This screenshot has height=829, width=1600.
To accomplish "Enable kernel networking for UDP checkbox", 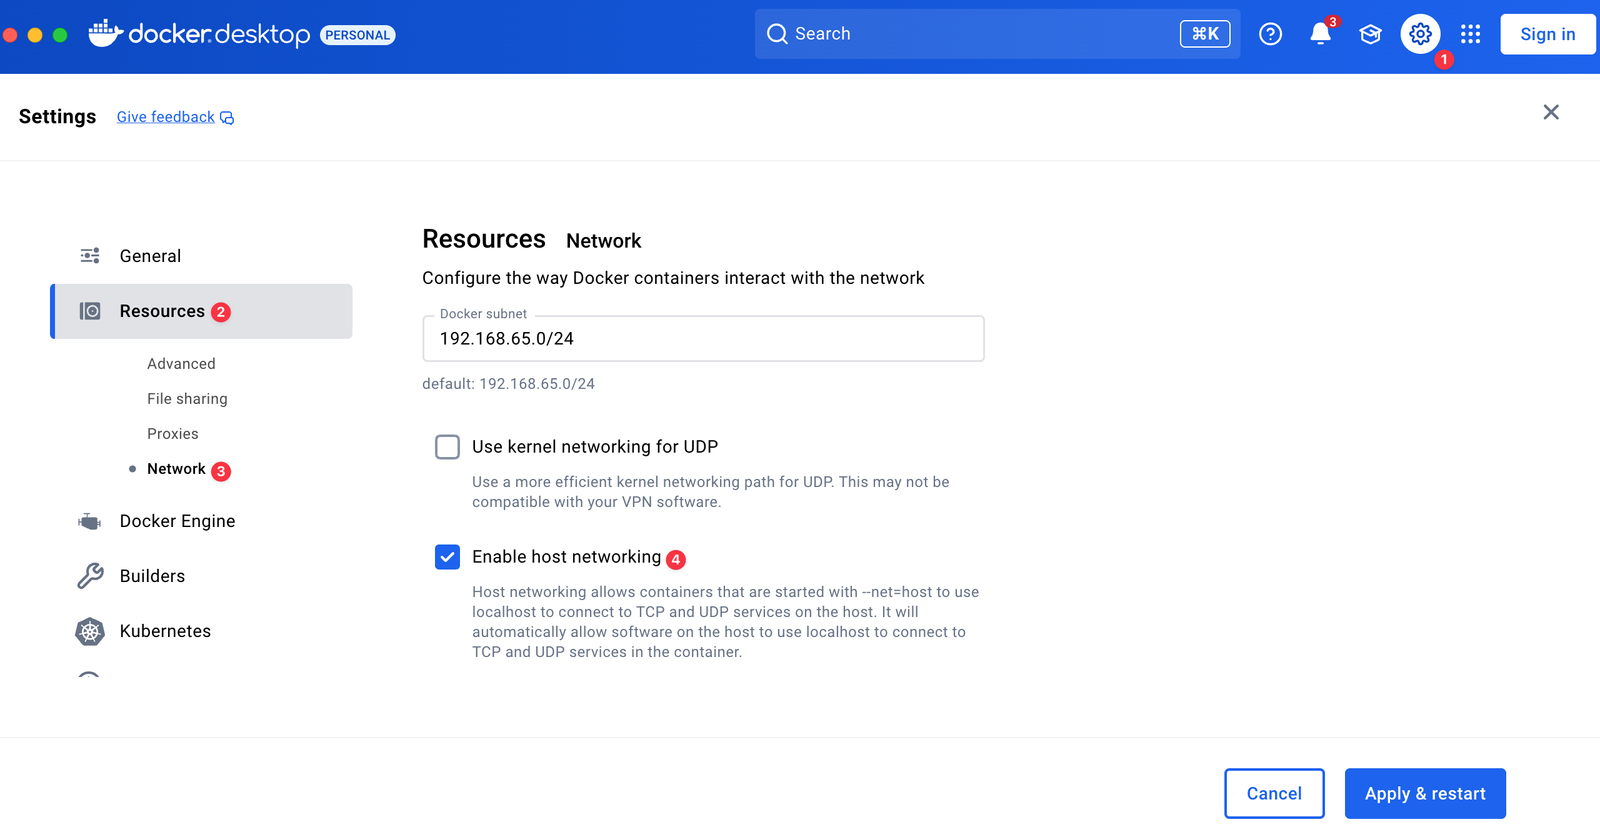I will point(447,447).
